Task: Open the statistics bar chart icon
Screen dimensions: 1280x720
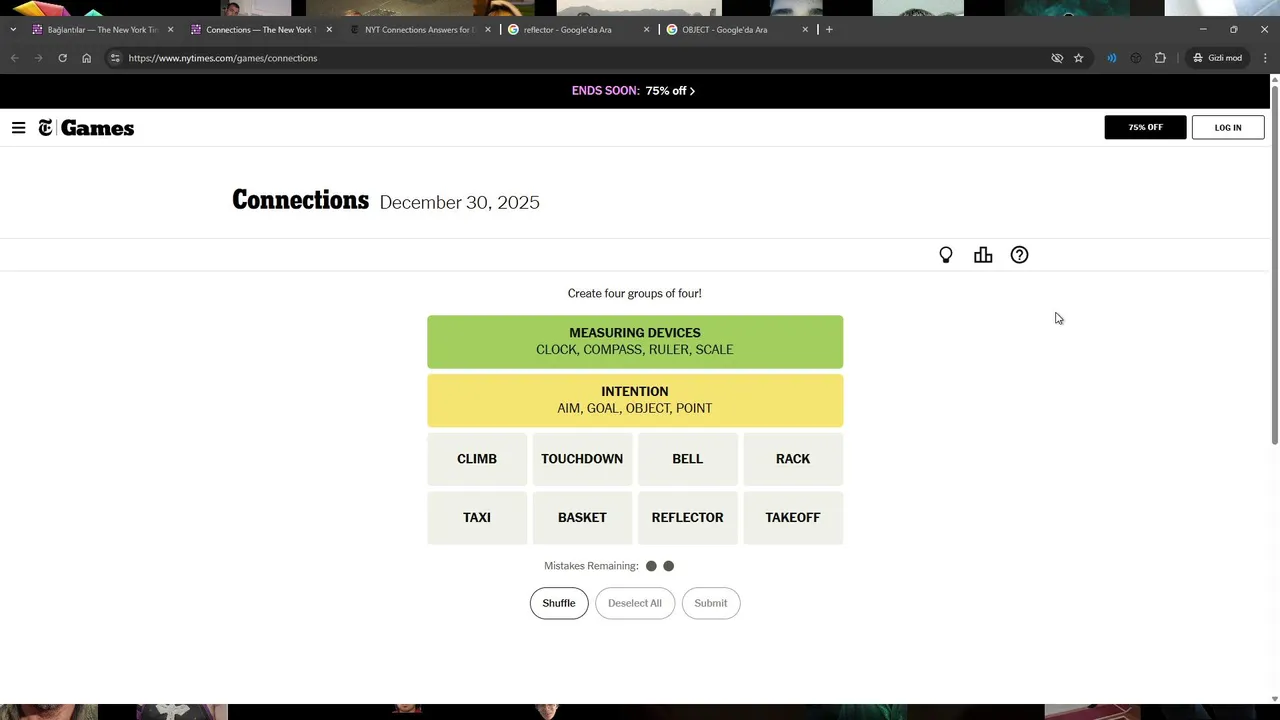Action: (x=983, y=255)
